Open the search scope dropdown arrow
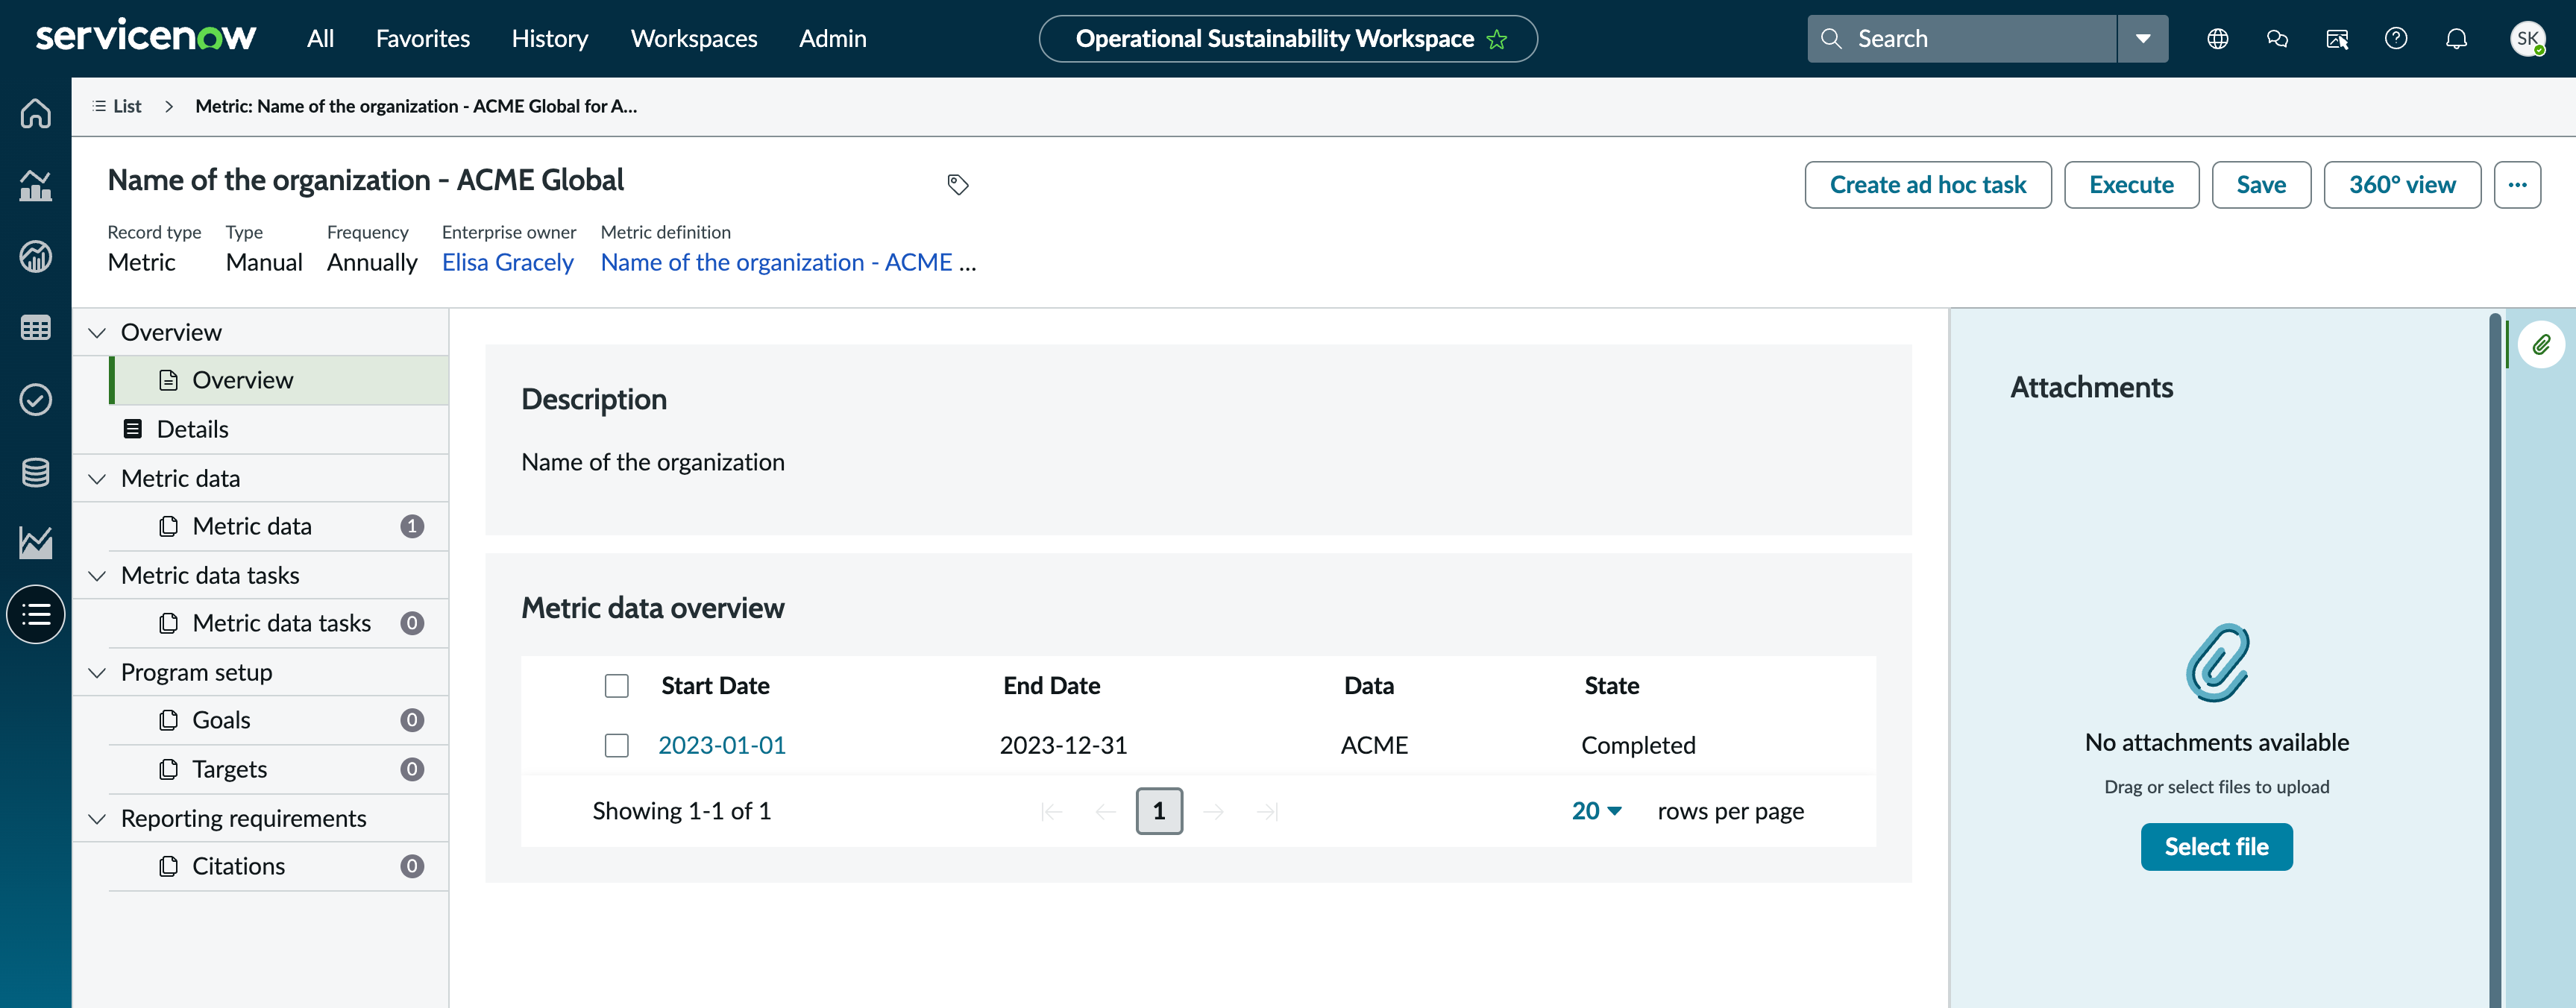This screenshot has height=1008, width=2576. click(2143, 38)
